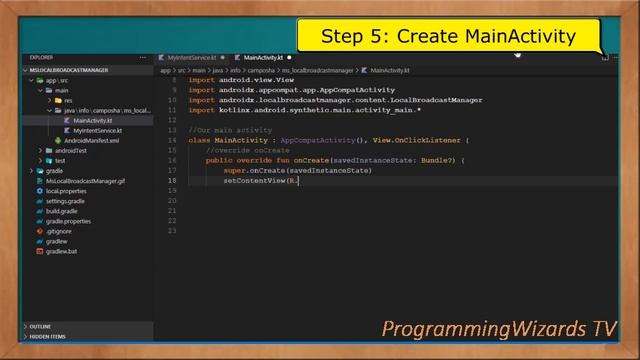Viewport: 640px width, 360px height.
Task: Collapse the java\info\camposha package folder chevron
Action: 49,111
